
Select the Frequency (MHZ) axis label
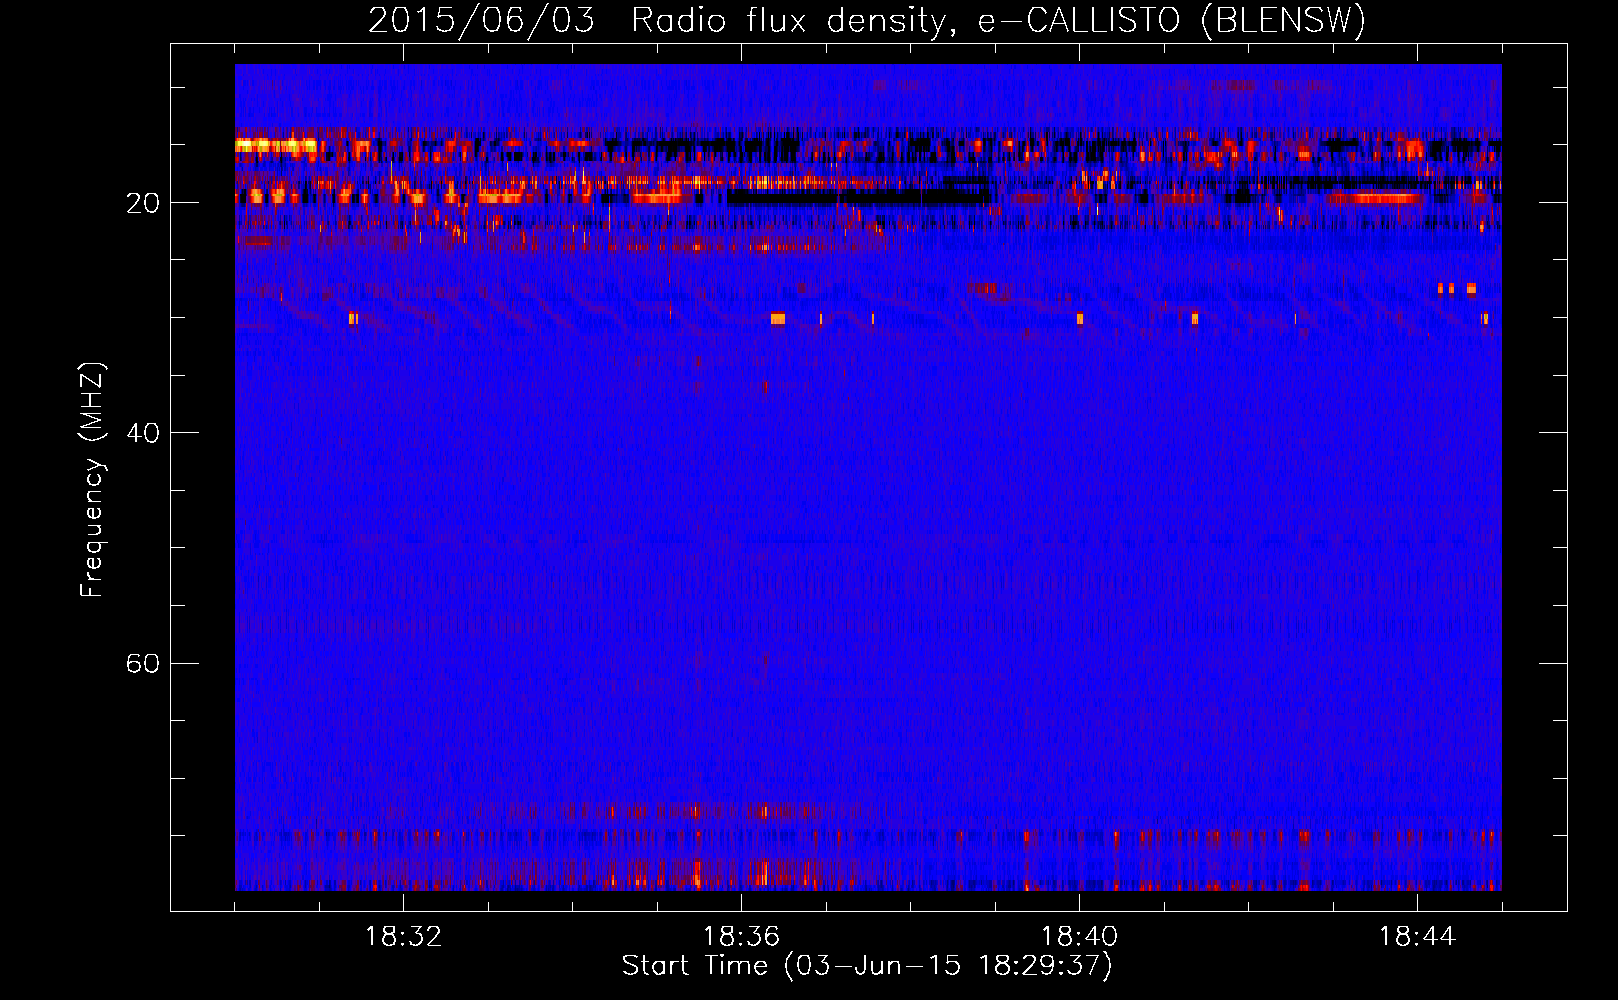pyautogui.click(x=92, y=480)
